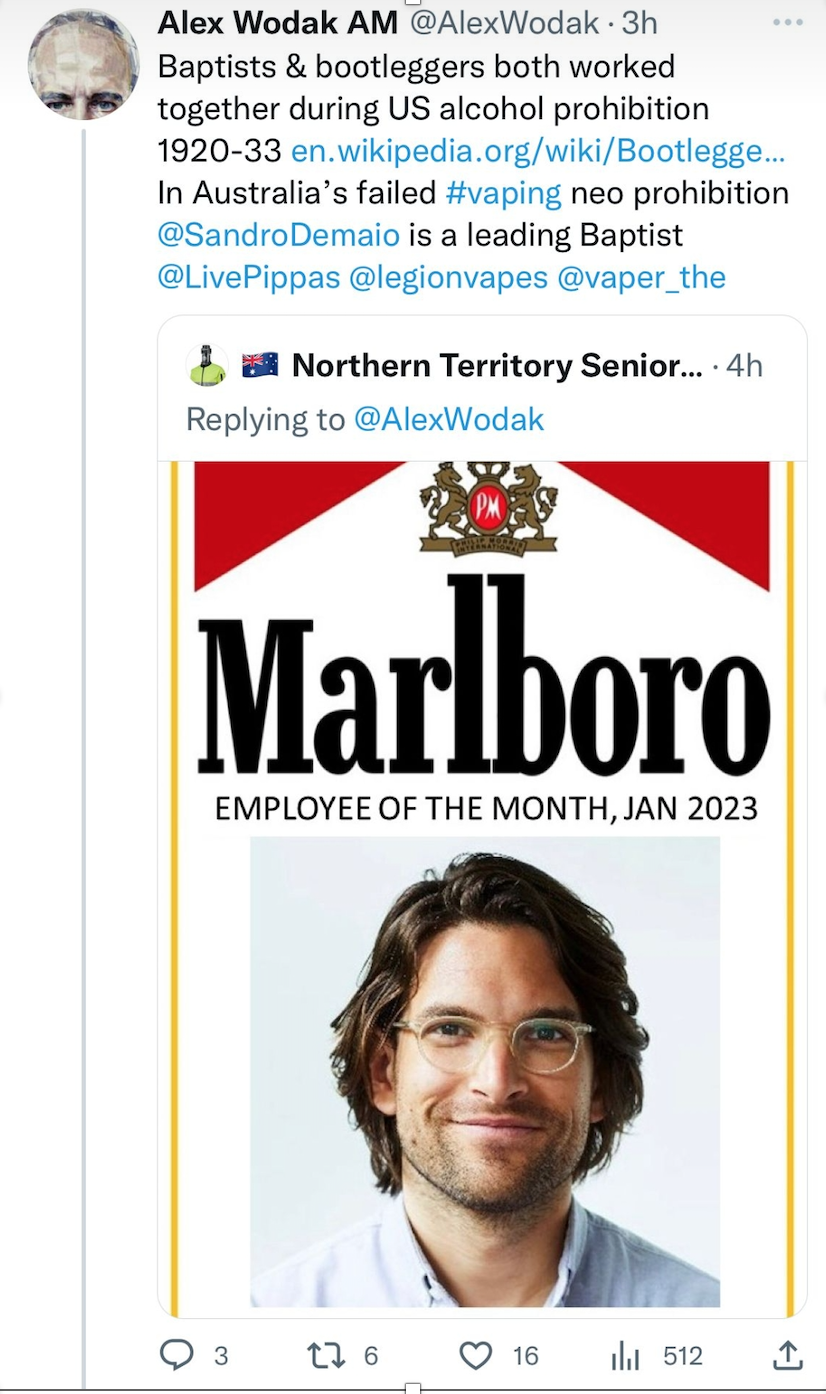
Task: Open the Northern Territory Senior quoted author name
Action: click(496, 366)
